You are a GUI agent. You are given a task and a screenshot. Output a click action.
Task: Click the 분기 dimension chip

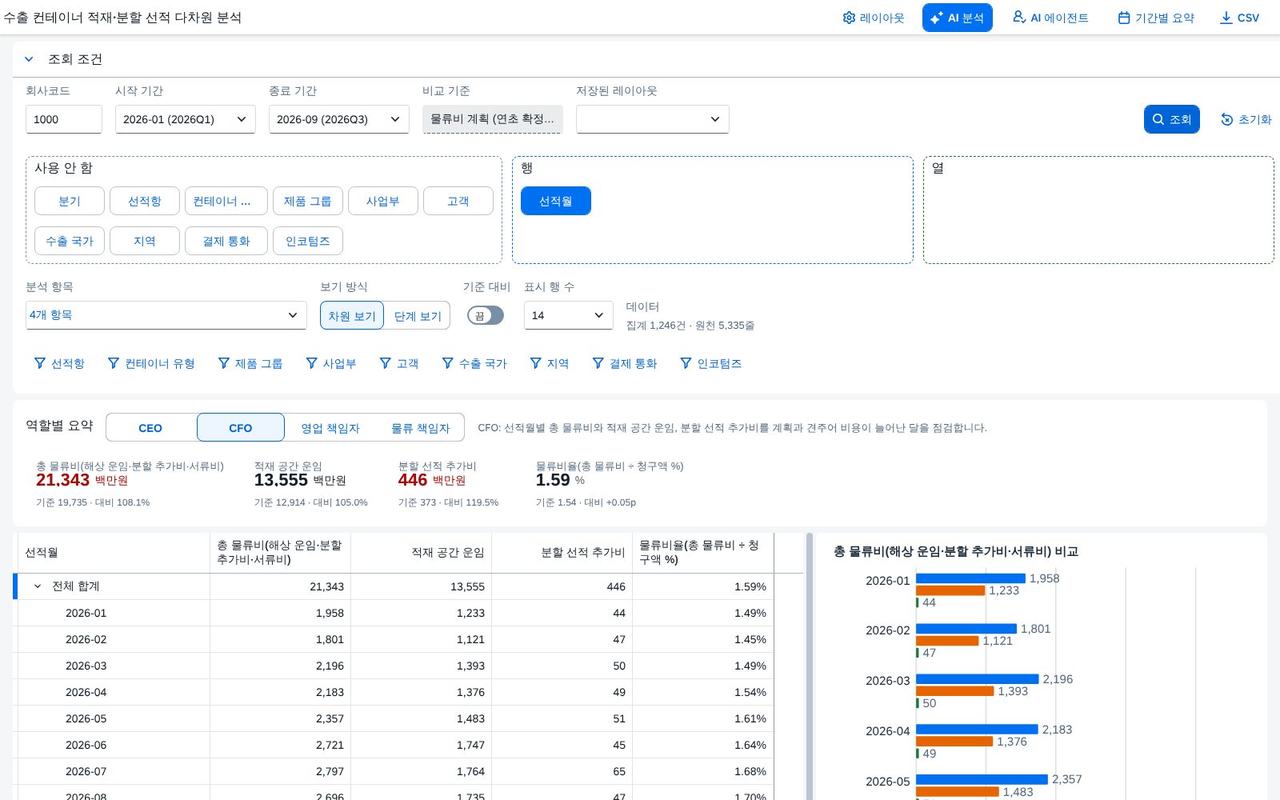pyautogui.click(x=69, y=201)
